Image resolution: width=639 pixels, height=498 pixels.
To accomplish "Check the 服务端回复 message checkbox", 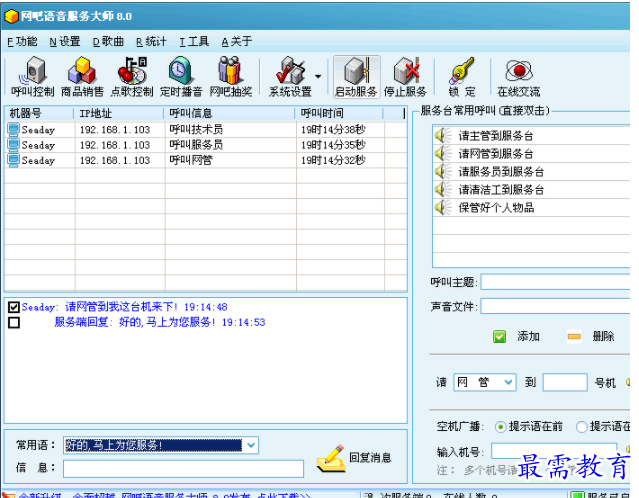I will coord(14,322).
